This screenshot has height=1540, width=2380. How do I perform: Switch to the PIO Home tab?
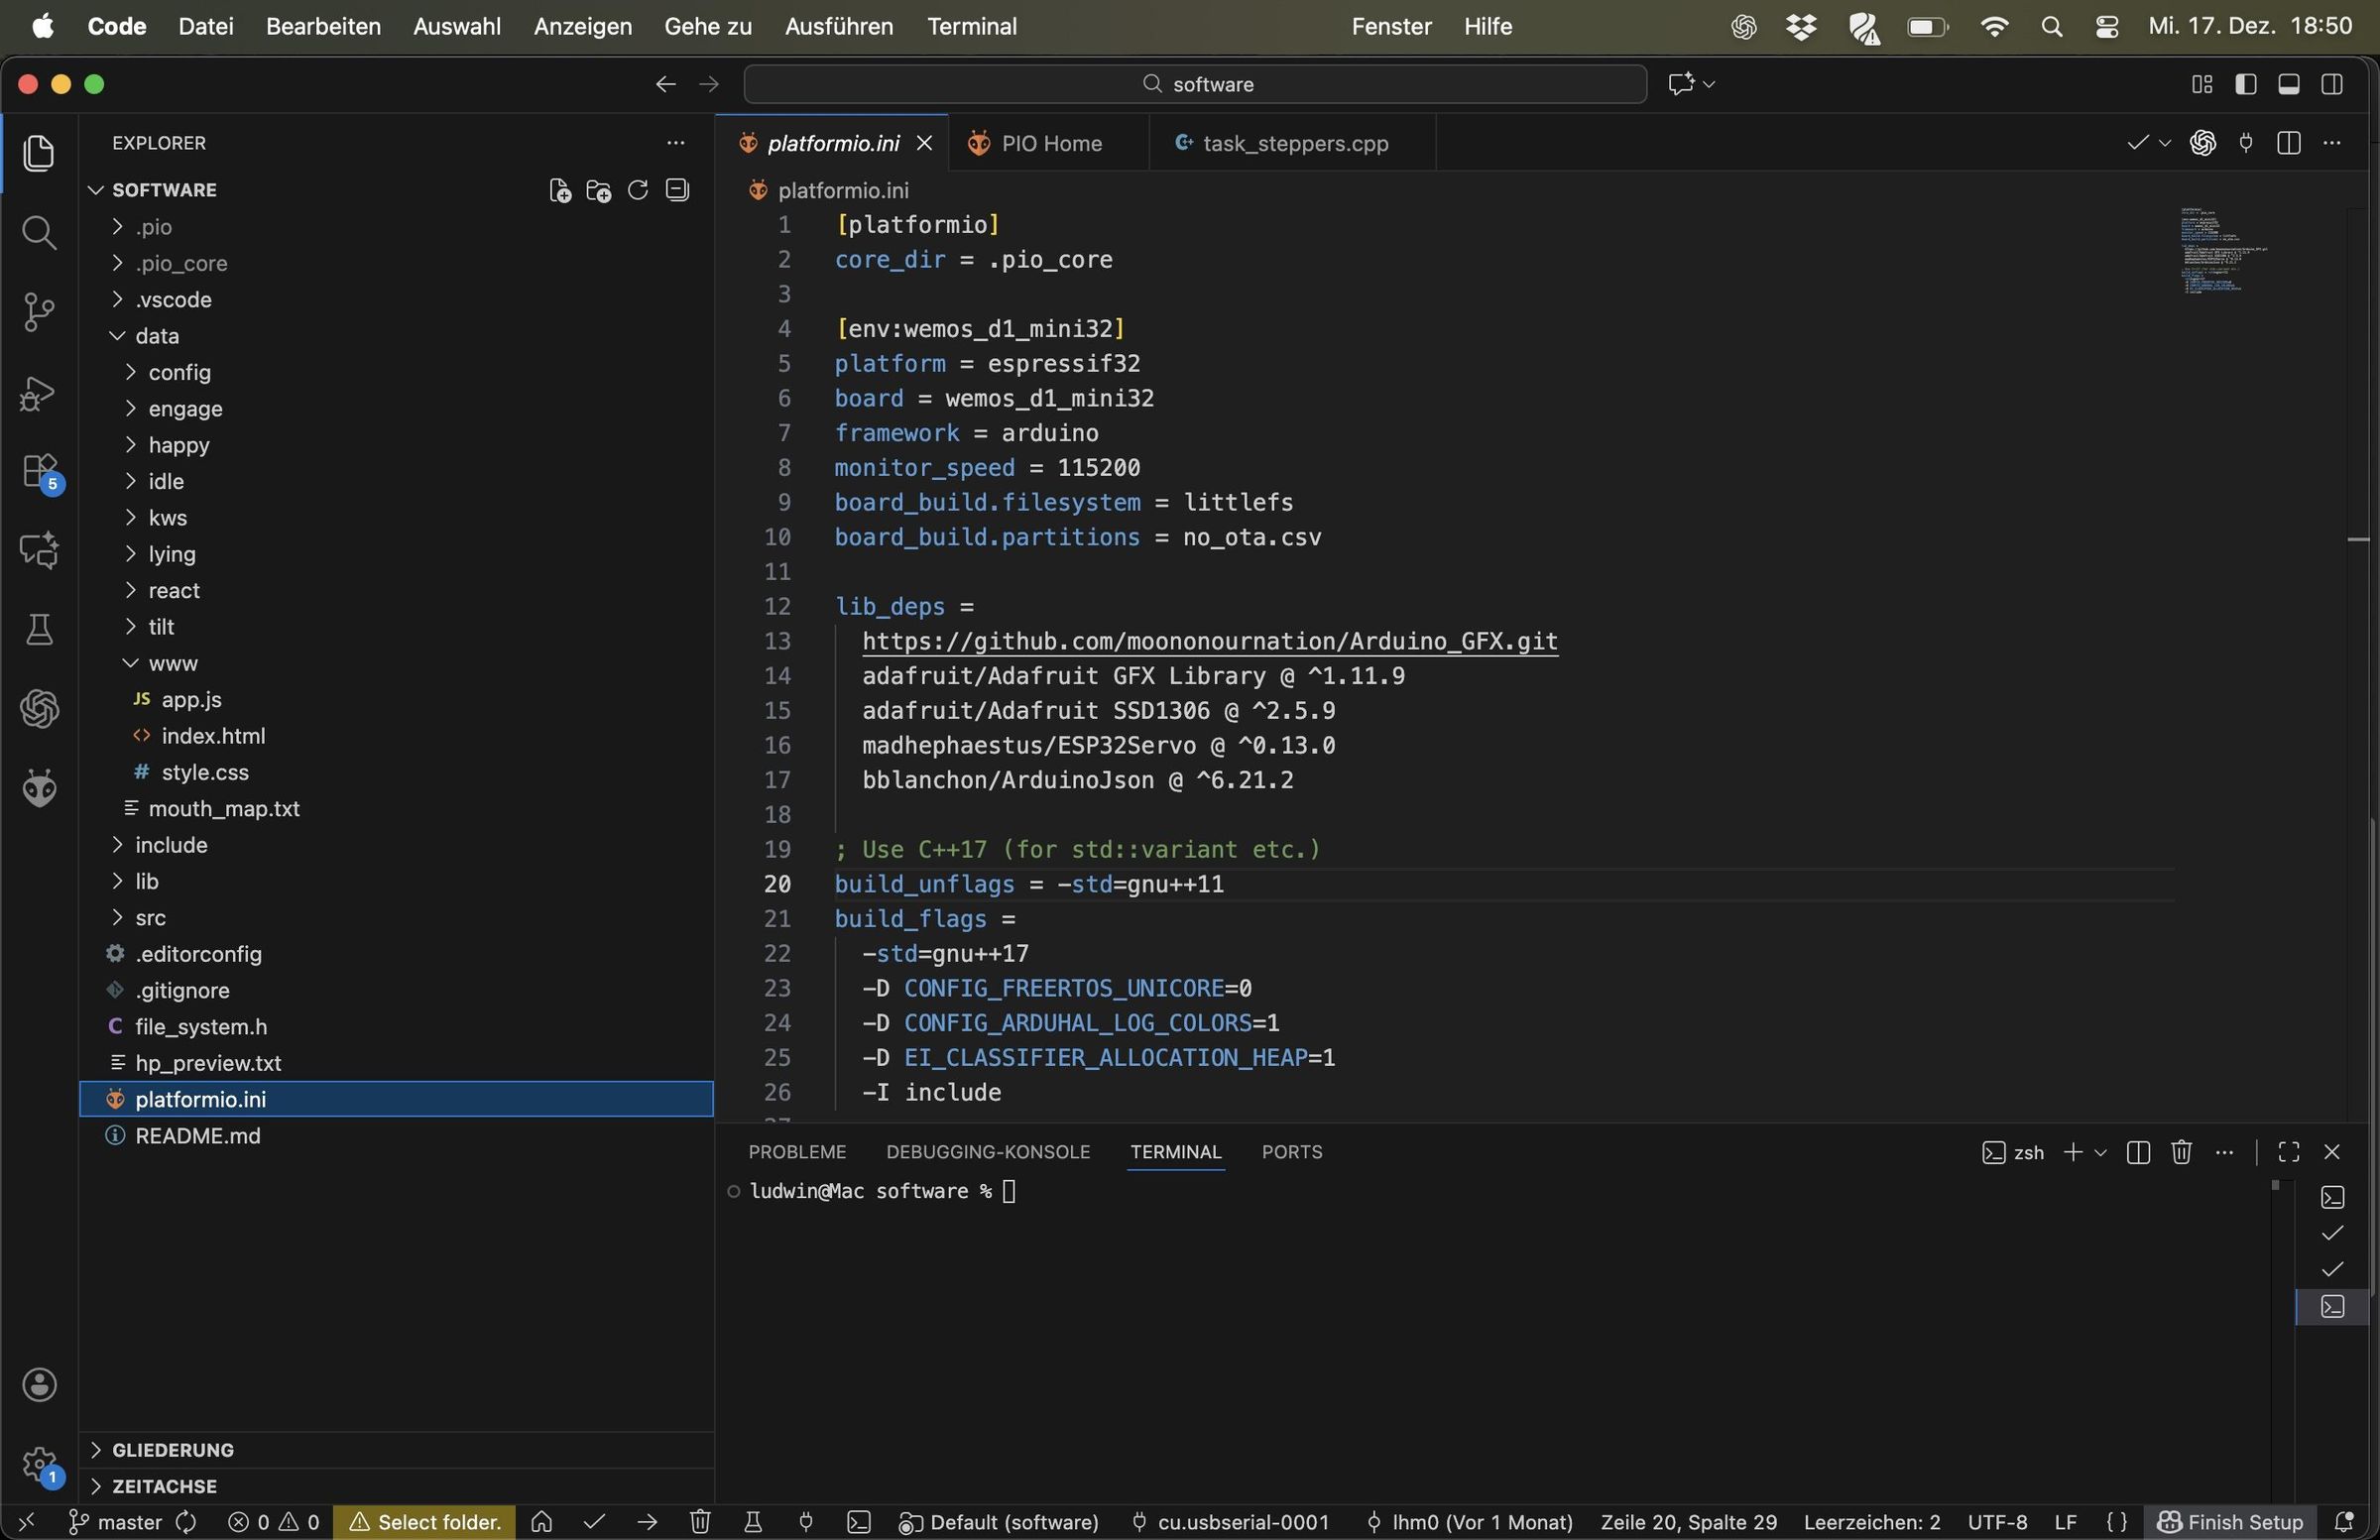point(1048,143)
